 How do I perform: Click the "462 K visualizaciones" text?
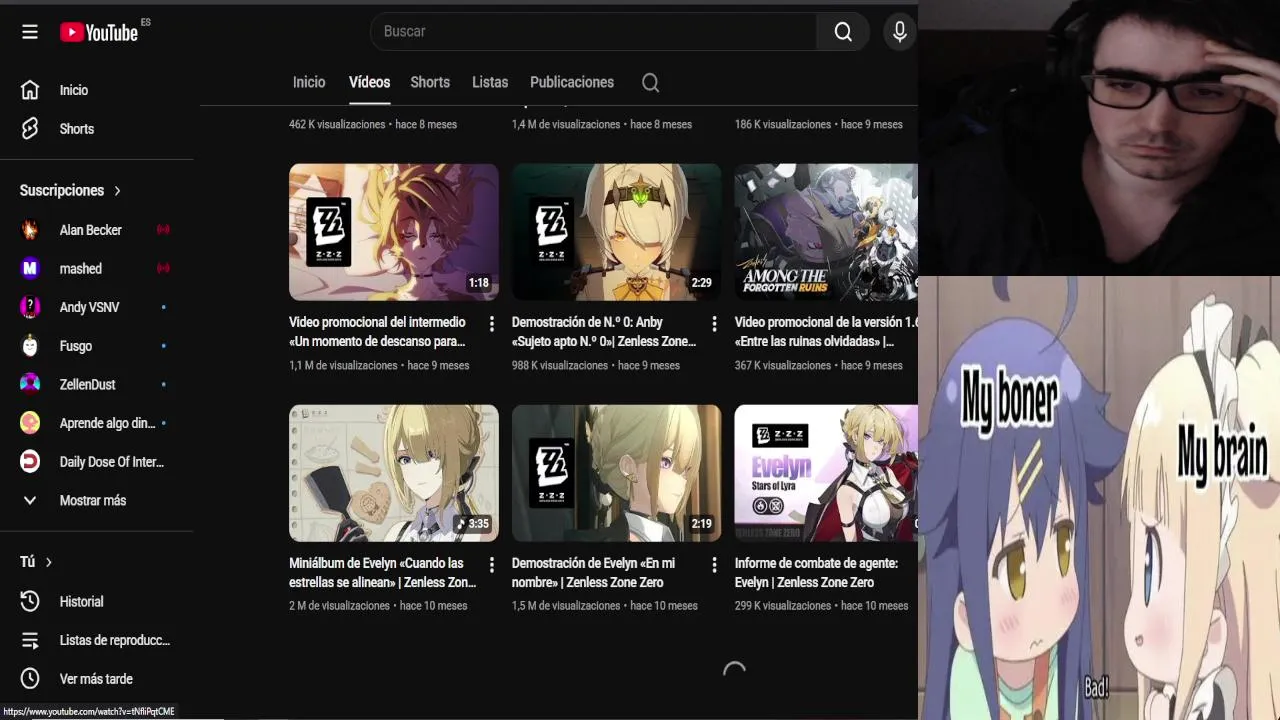point(337,125)
